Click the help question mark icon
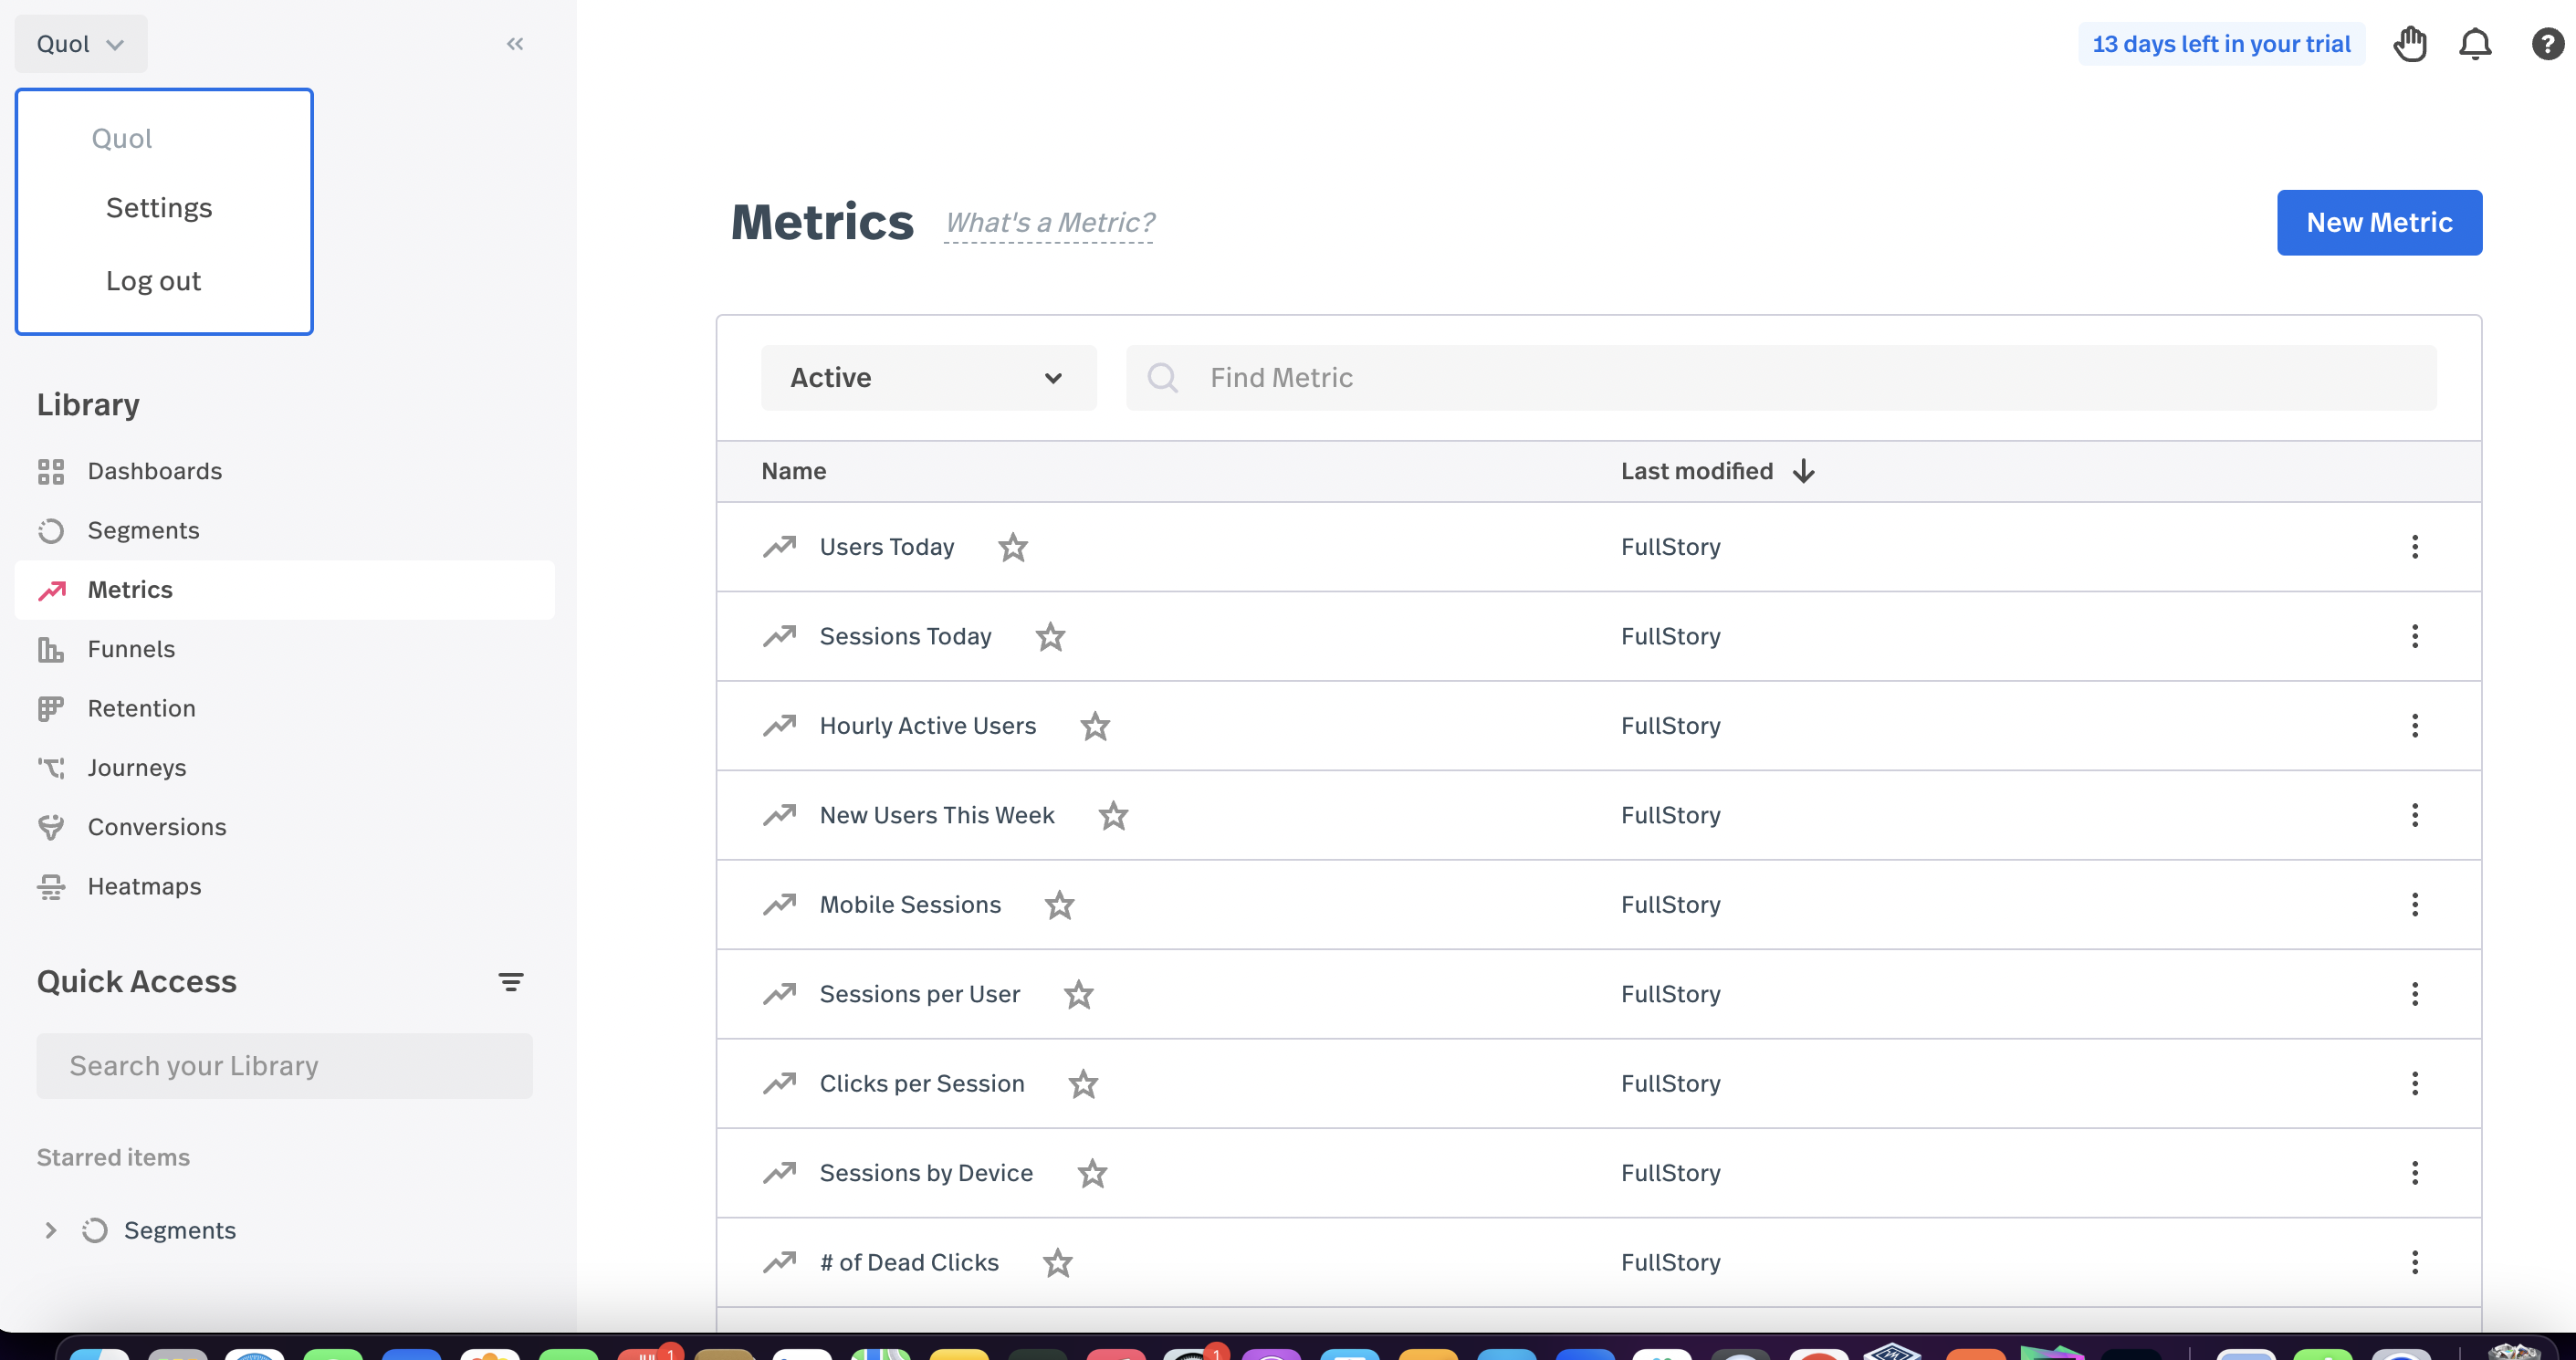Image resolution: width=2576 pixels, height=1360 pixels. (x=2546, y=44)
